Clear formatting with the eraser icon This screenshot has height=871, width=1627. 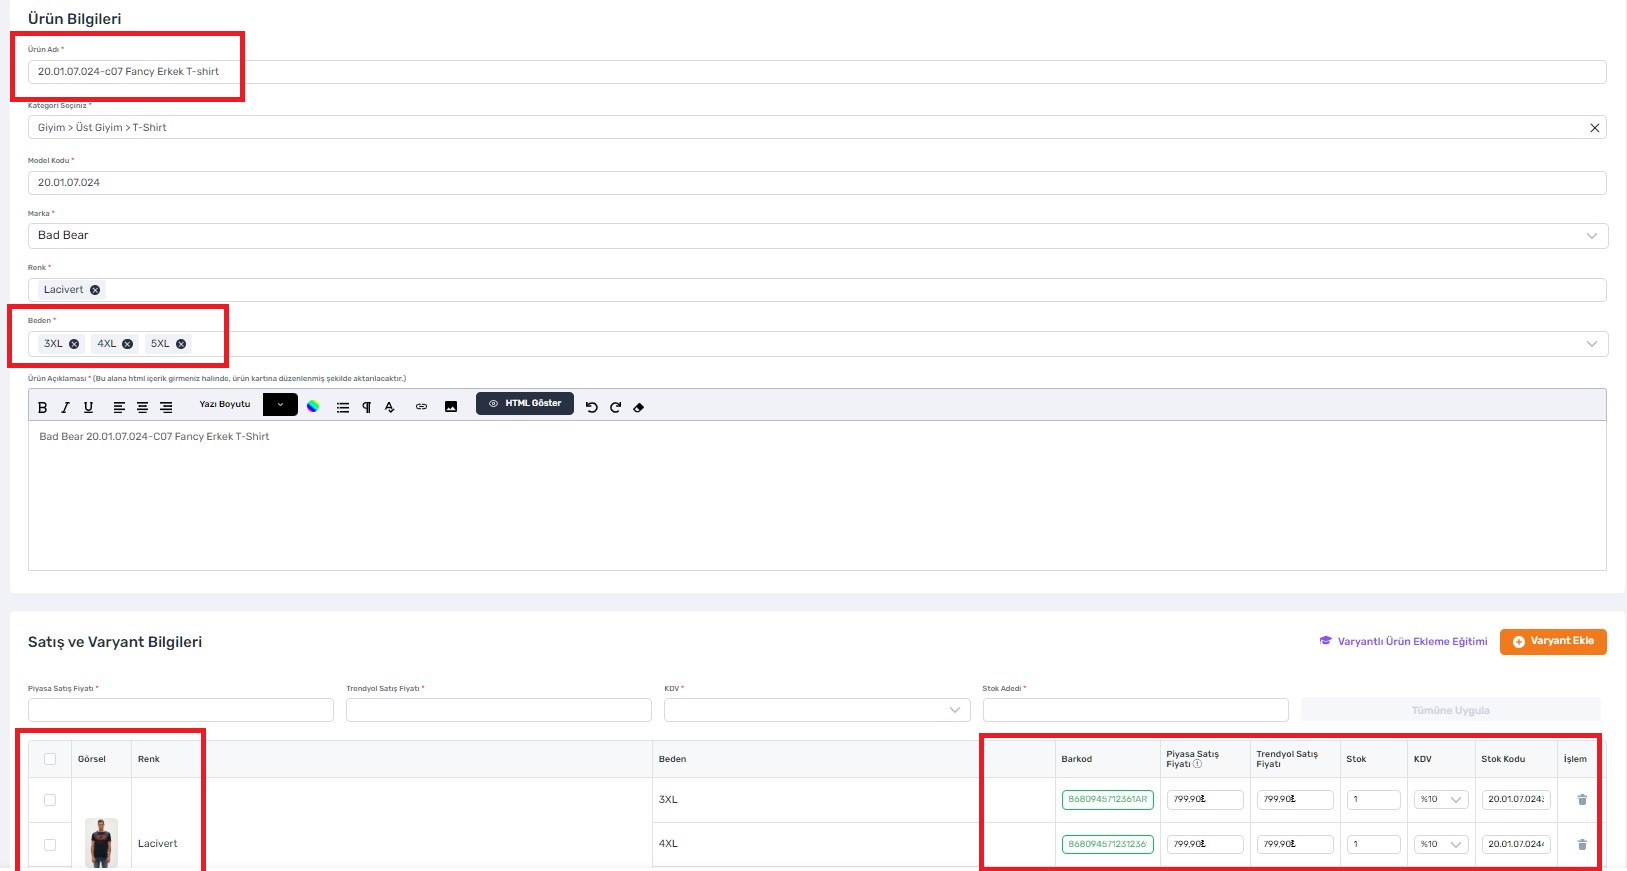point(639,407)
